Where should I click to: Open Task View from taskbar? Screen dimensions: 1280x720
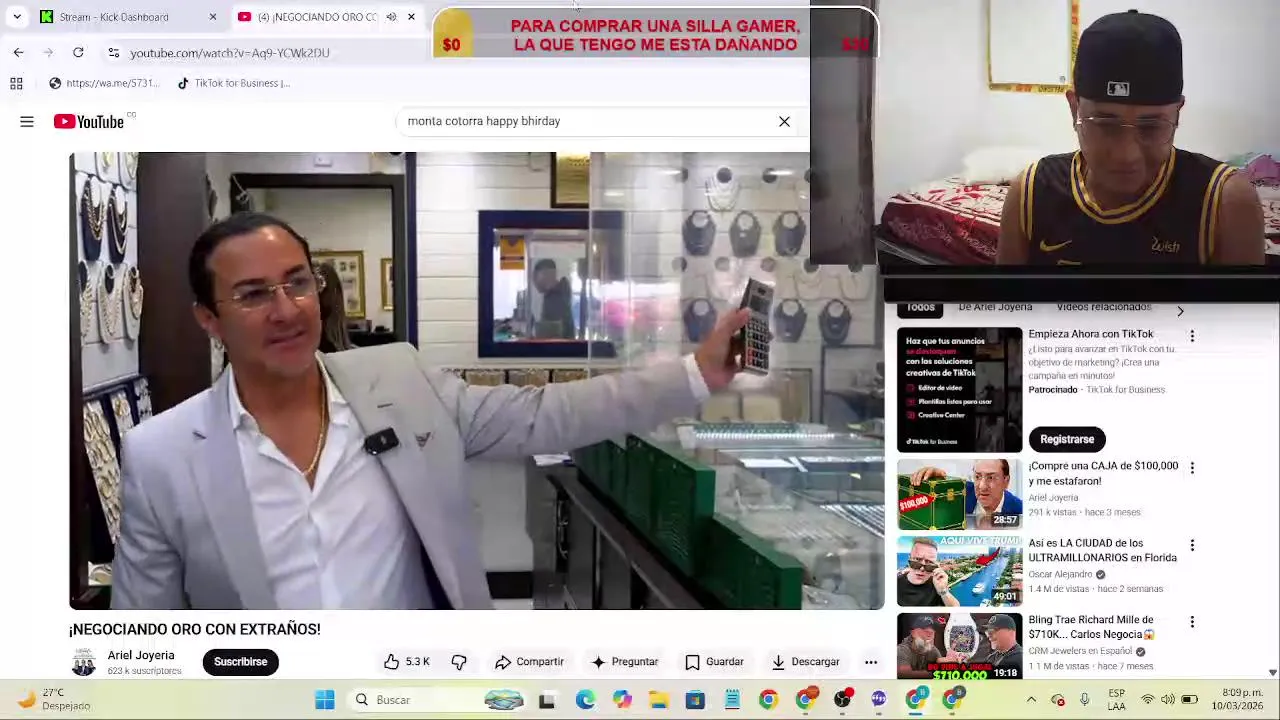547,700
